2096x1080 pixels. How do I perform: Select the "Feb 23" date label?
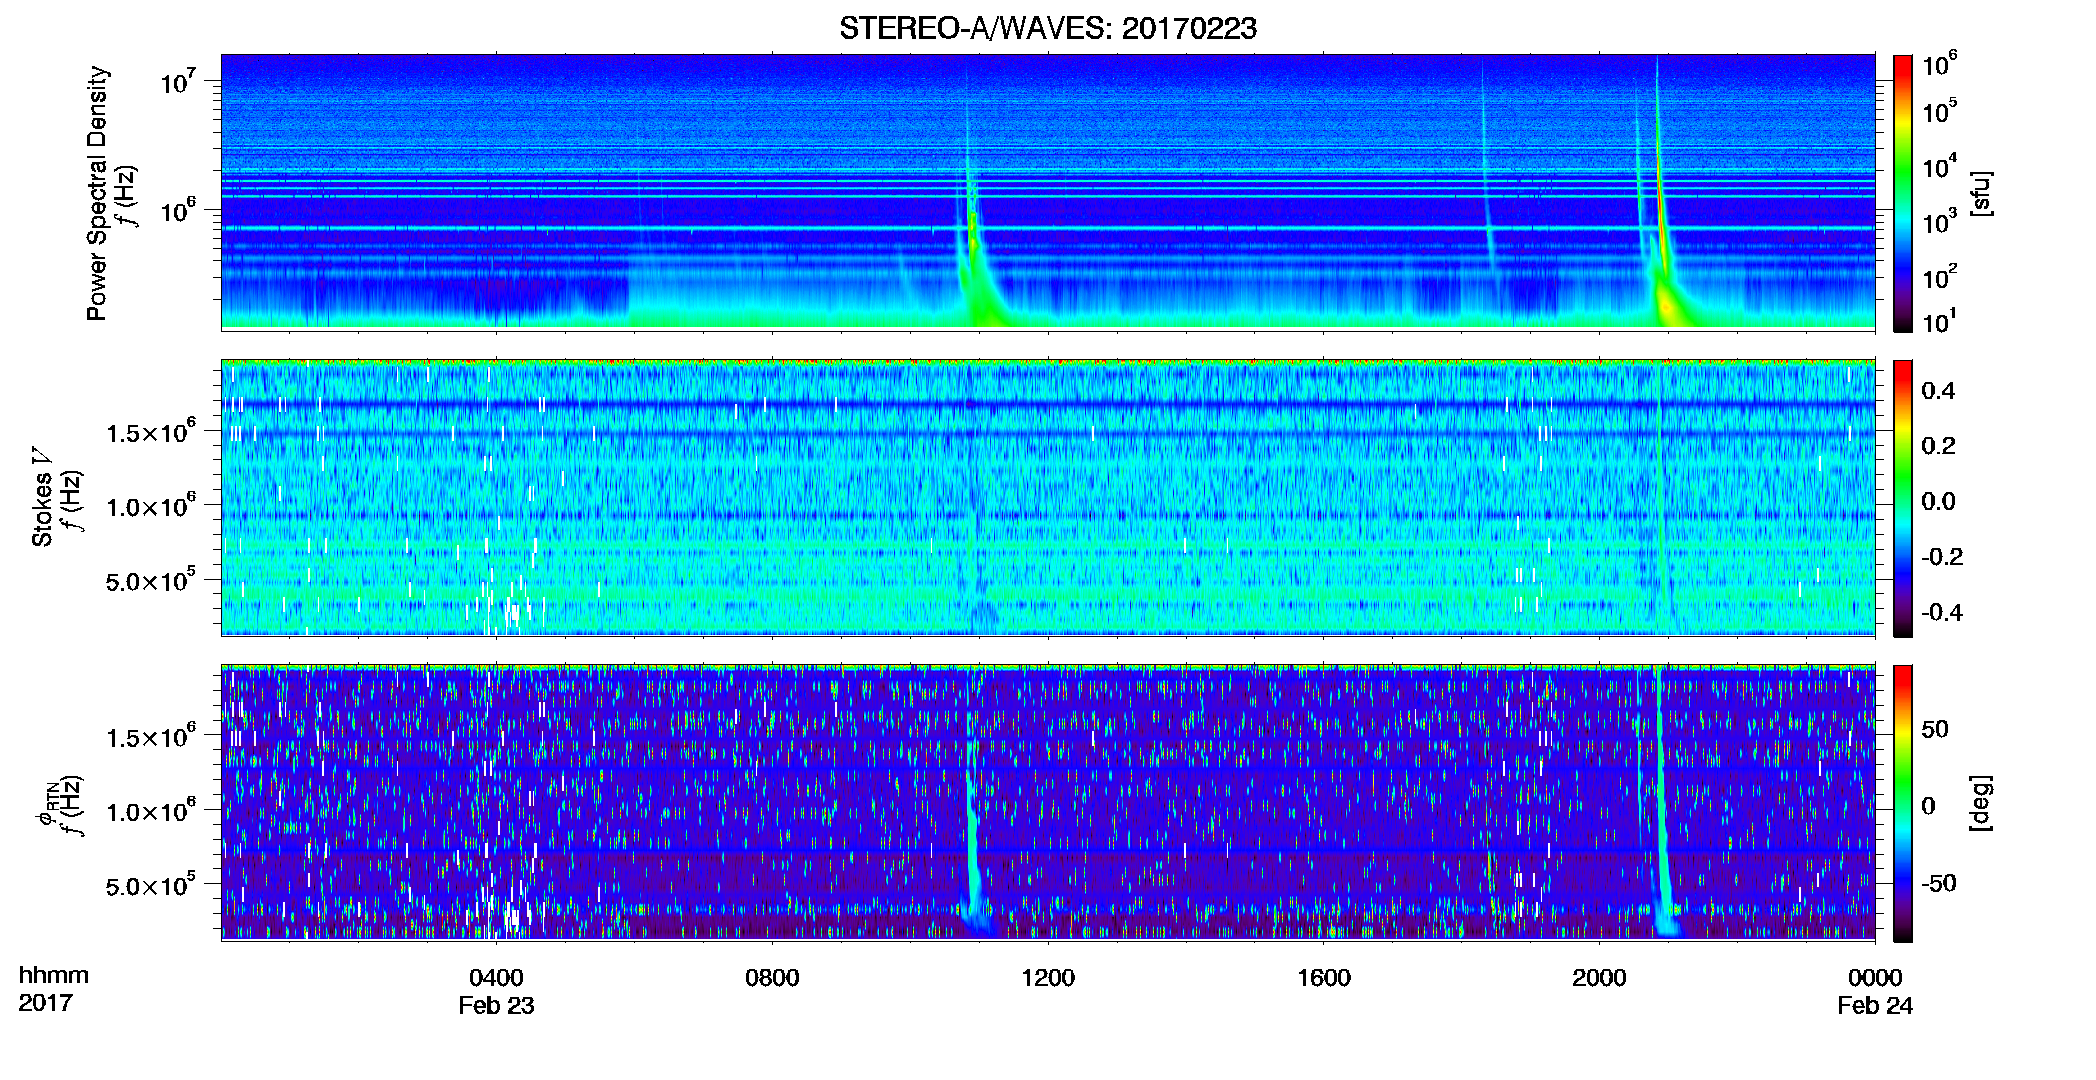click(x=496, y=1005)
